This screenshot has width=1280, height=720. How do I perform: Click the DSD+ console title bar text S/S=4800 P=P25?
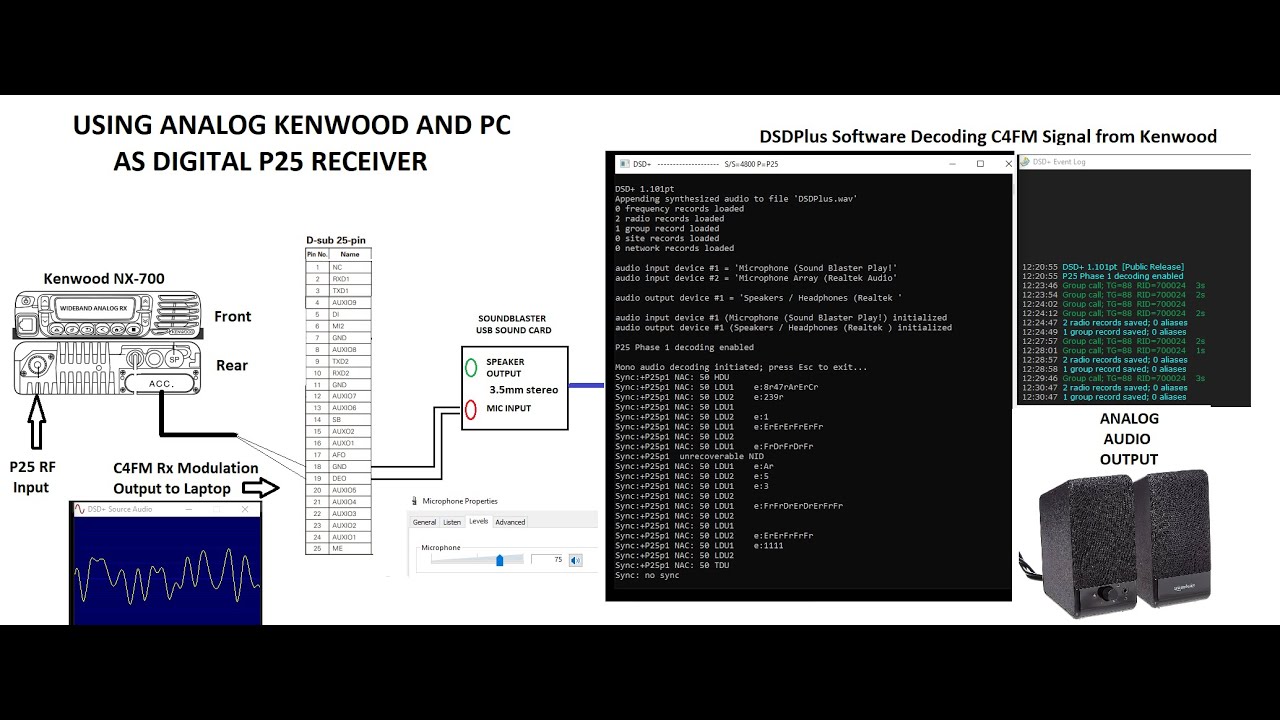[x=751, y=163]
